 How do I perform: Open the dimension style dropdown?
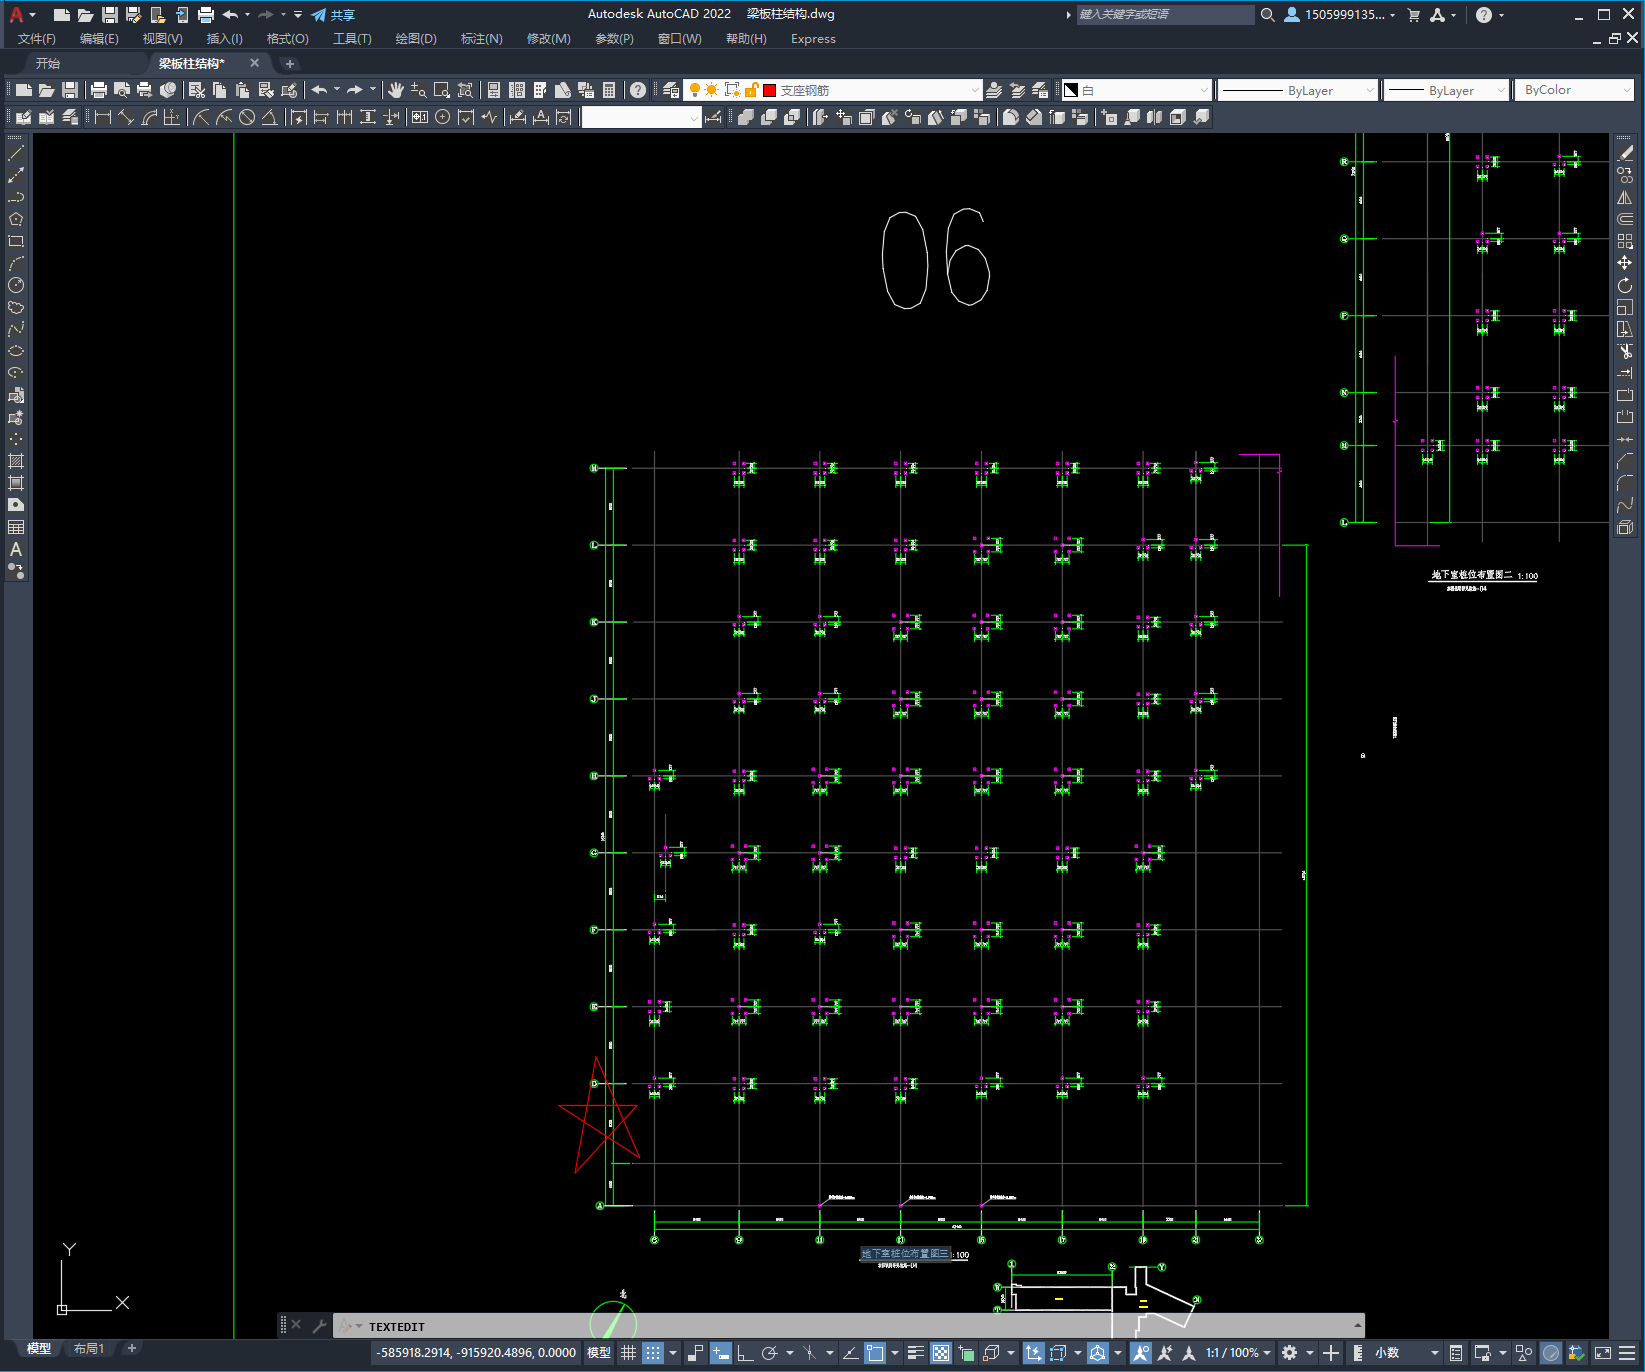pos(641,117)
